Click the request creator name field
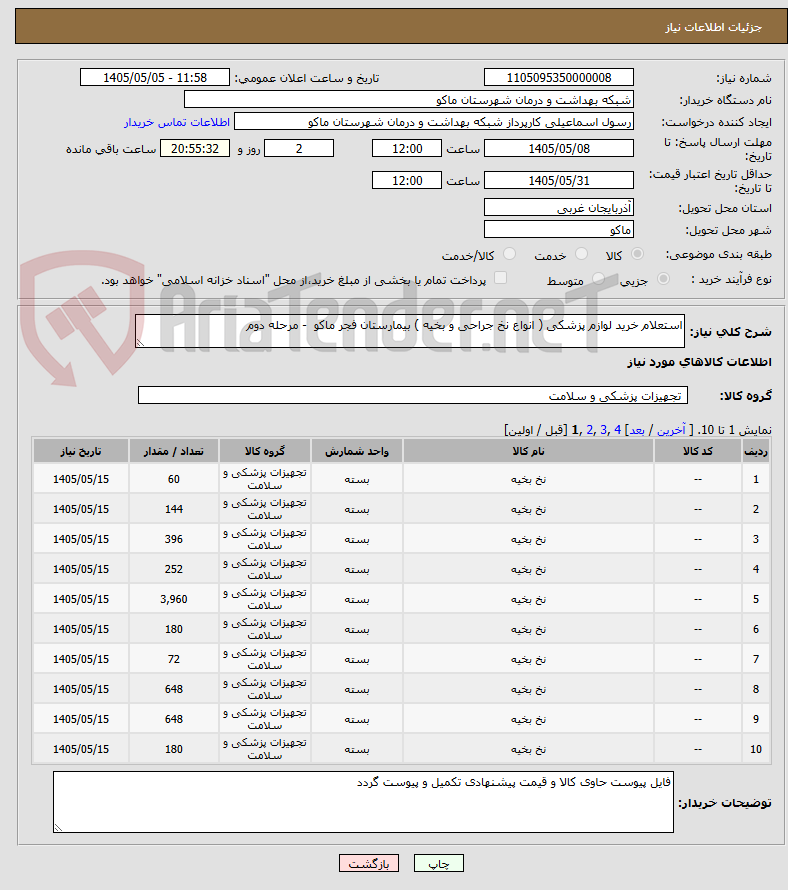This screenshot has width=788, height=890. [434, 121]
